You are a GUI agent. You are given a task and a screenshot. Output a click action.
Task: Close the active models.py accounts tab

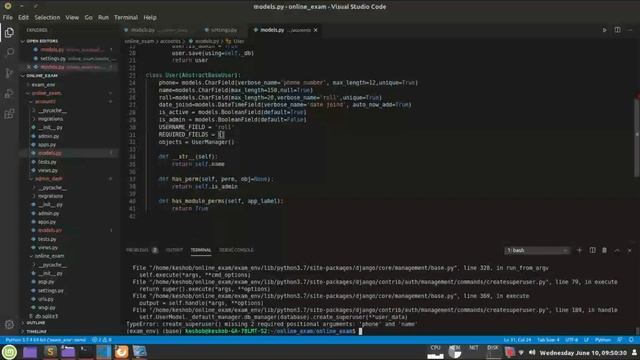(316, 30)
